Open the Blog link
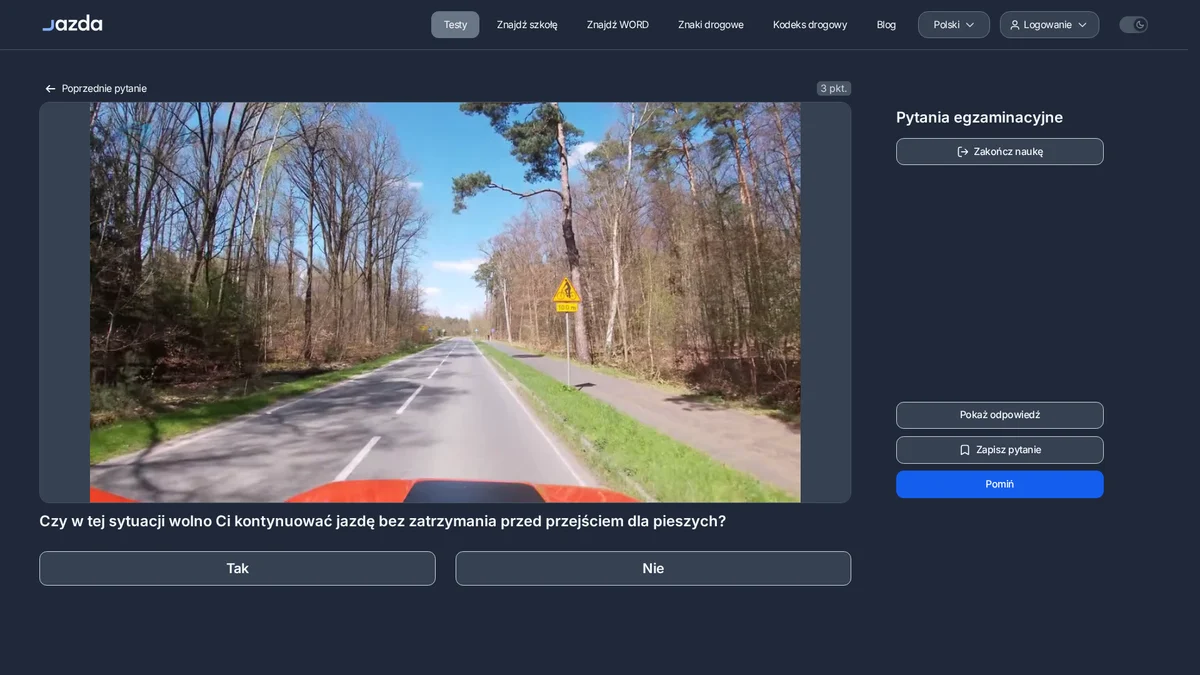 886,25
